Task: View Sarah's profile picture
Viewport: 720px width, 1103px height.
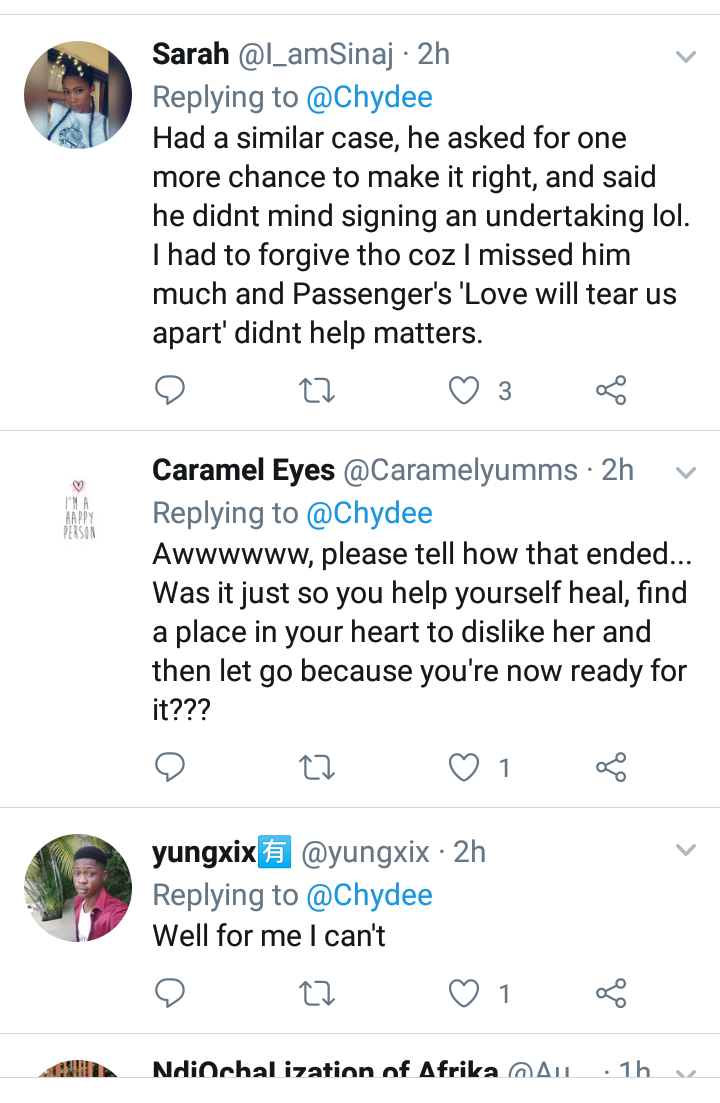Action: 77,95
